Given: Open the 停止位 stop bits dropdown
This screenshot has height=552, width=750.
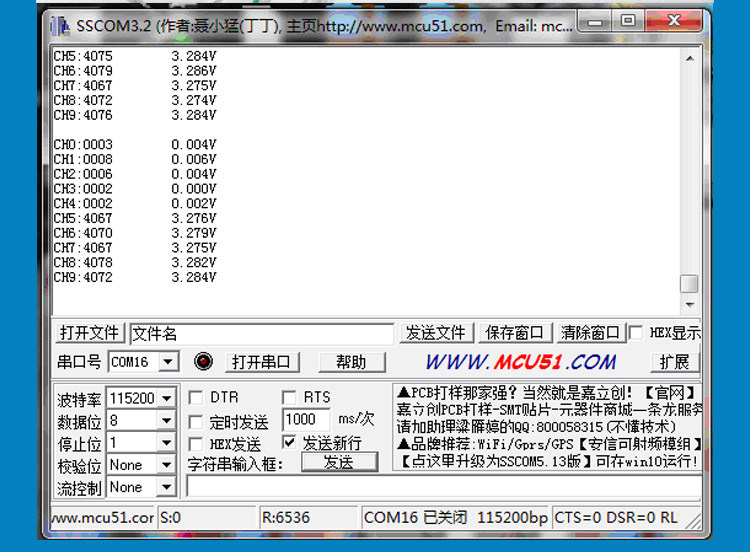Looking at the screenshot, I should (166, 443).
